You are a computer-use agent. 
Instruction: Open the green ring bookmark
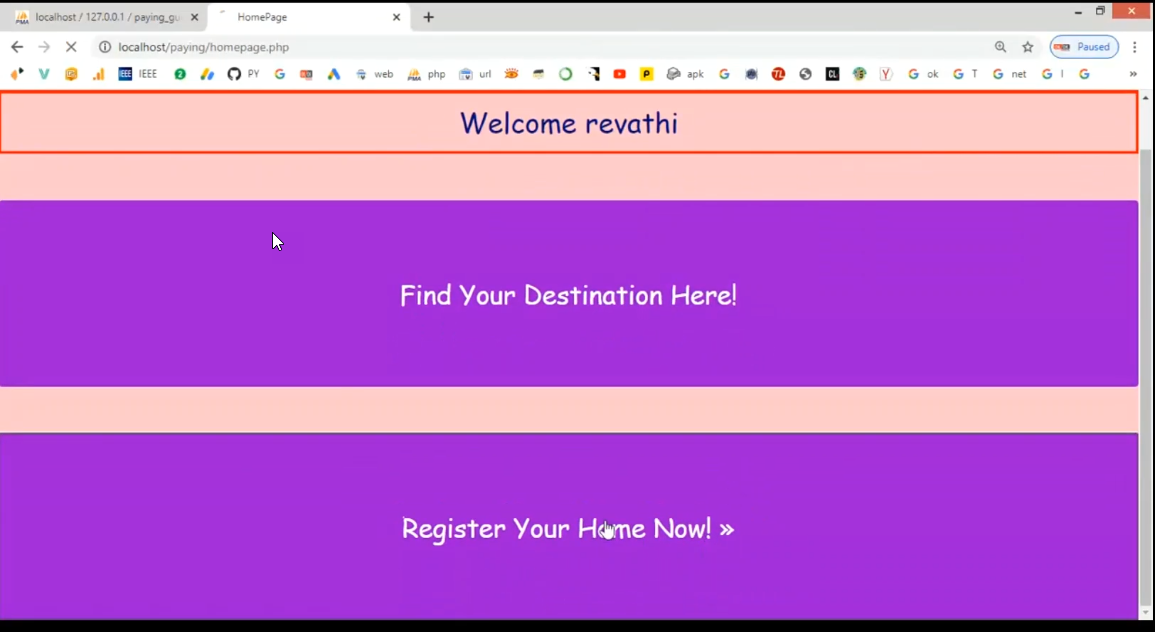coord(565,74)
